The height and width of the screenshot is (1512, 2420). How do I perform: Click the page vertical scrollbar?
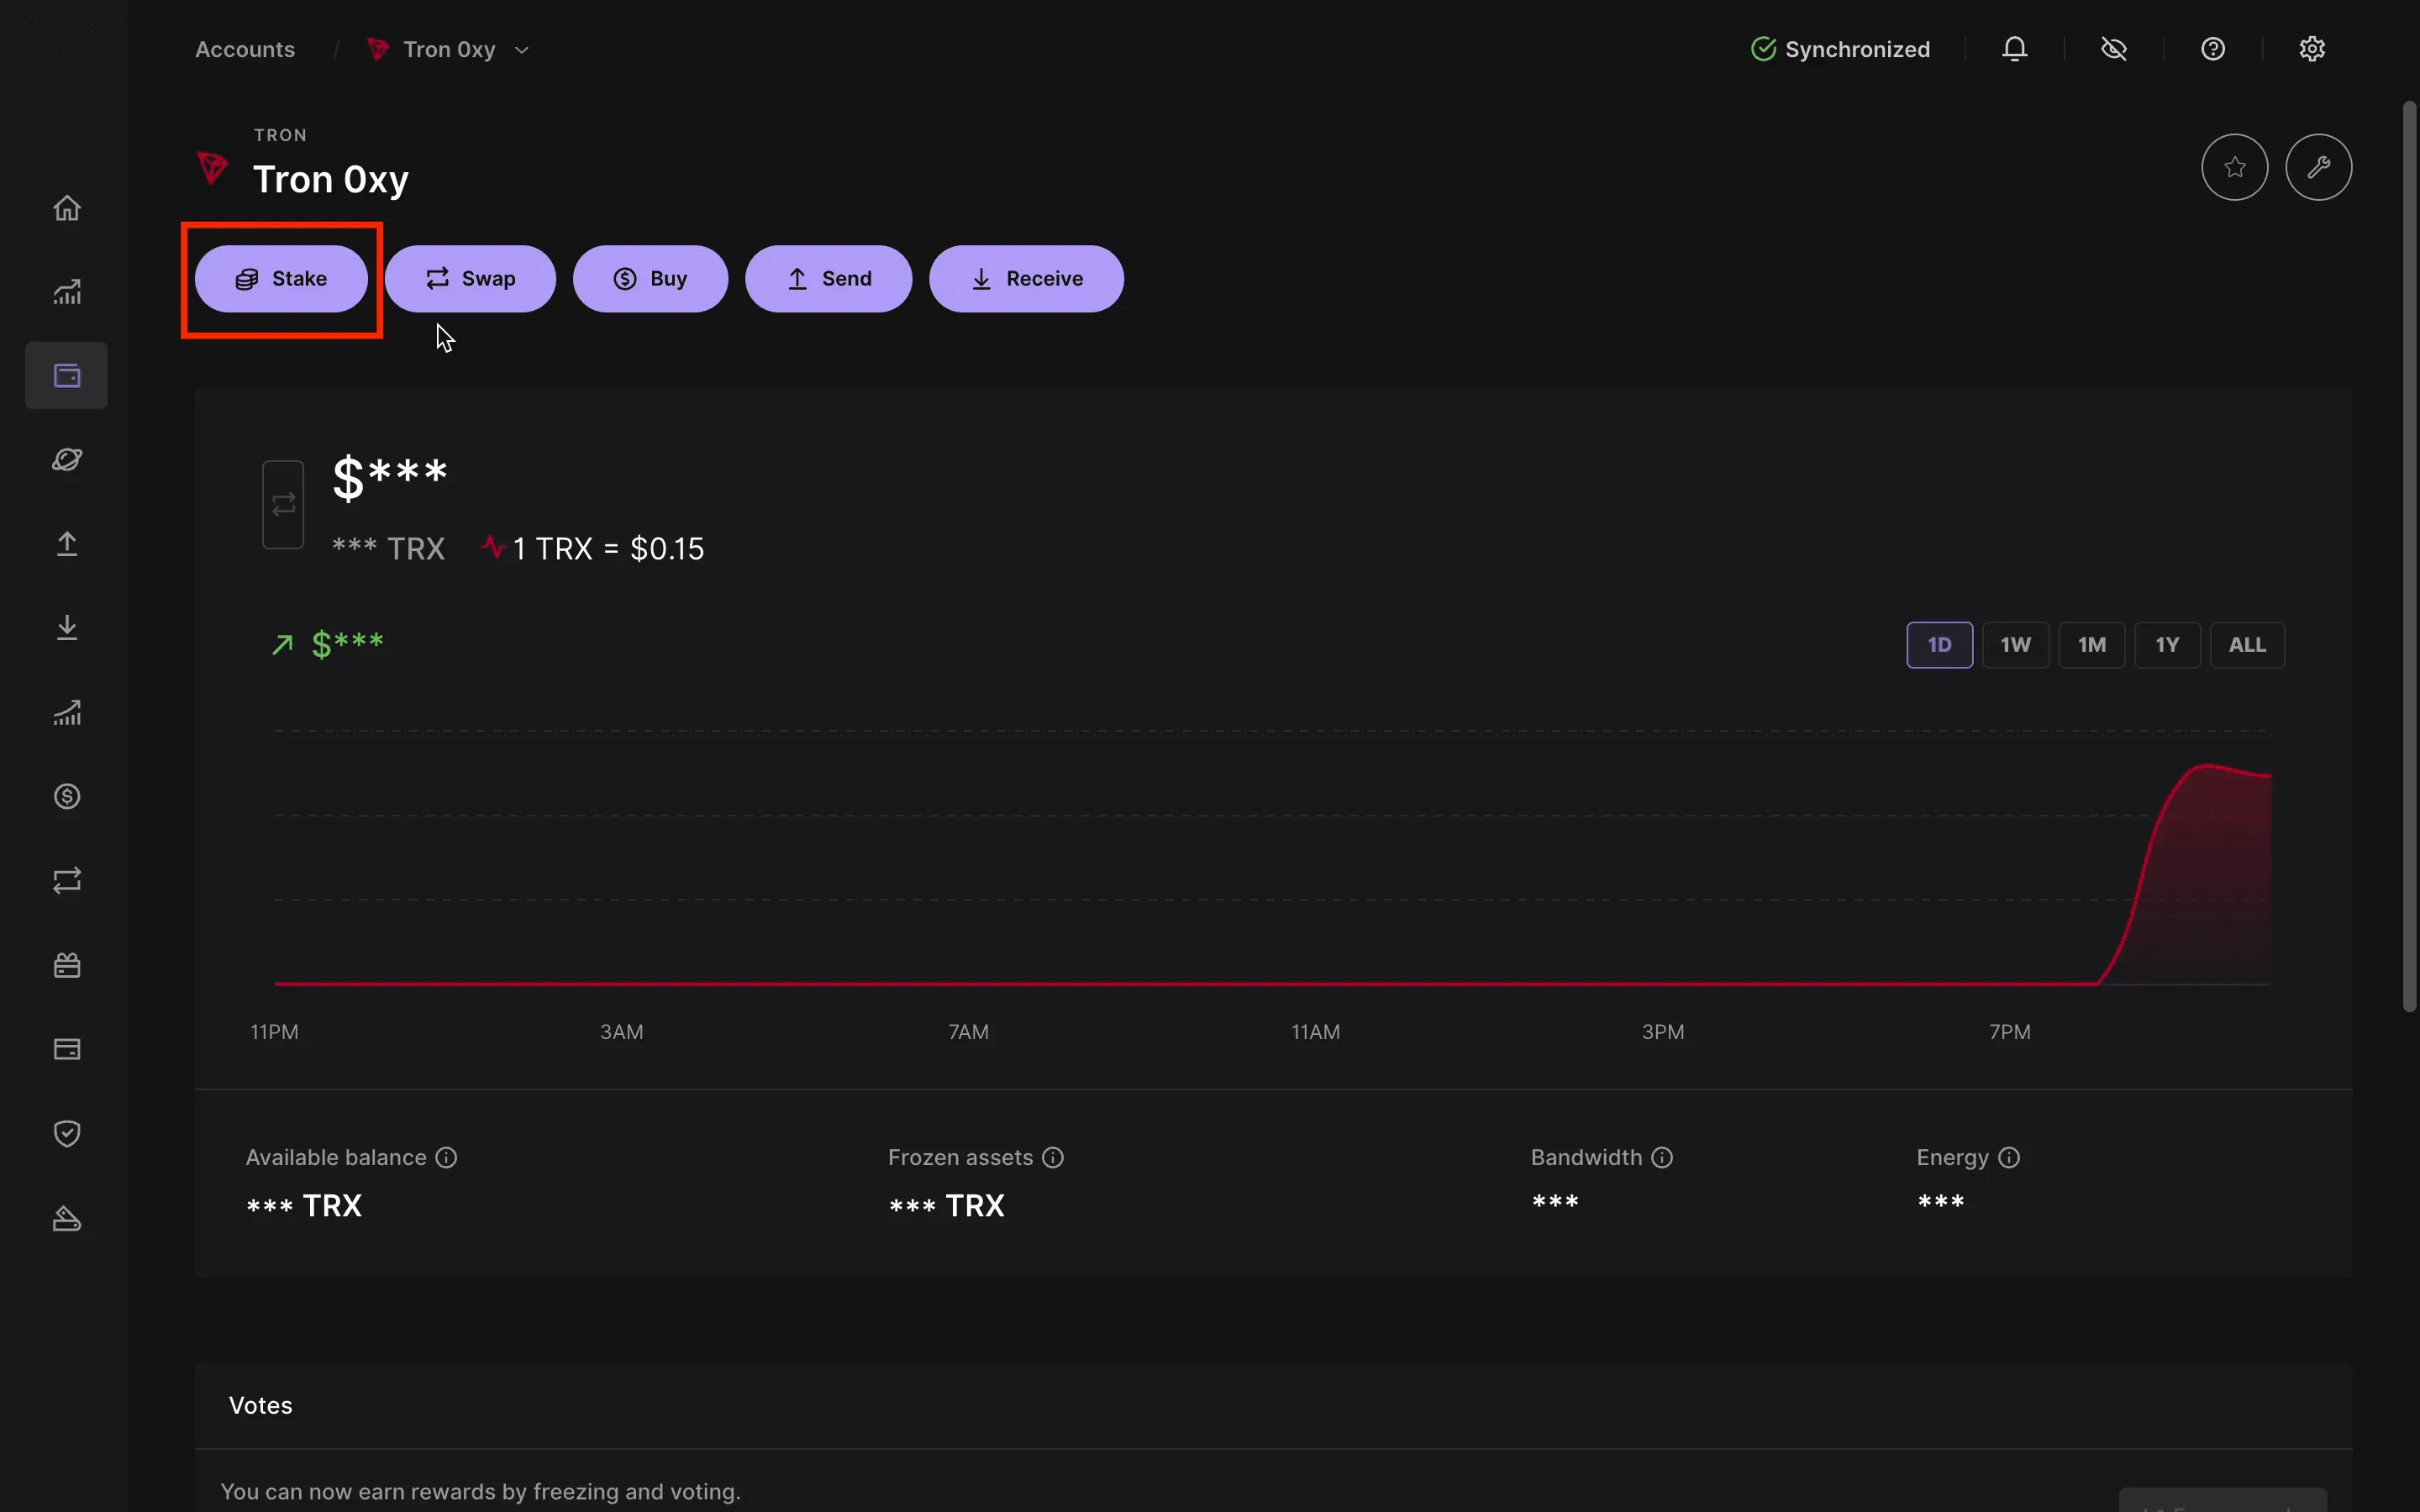pos(2410,556)
